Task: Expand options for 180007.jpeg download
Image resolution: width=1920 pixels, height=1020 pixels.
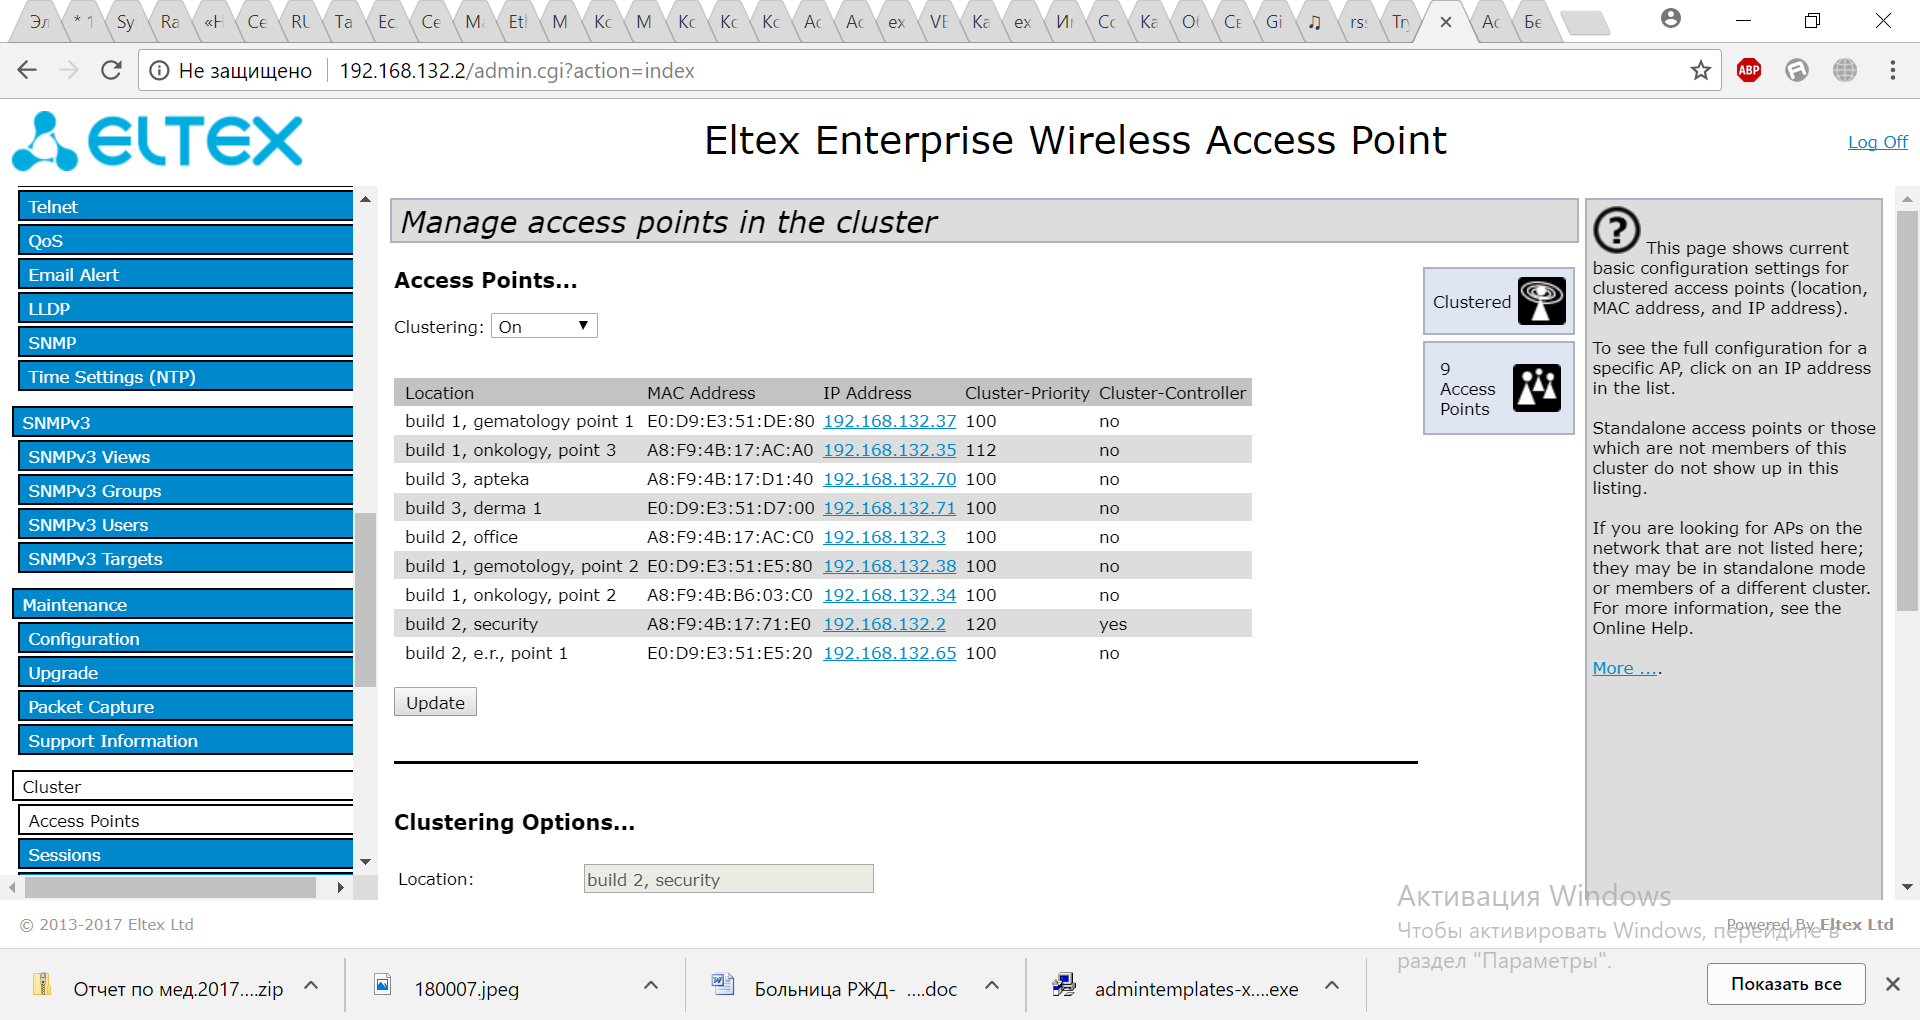Action: [x=651, y=986]
